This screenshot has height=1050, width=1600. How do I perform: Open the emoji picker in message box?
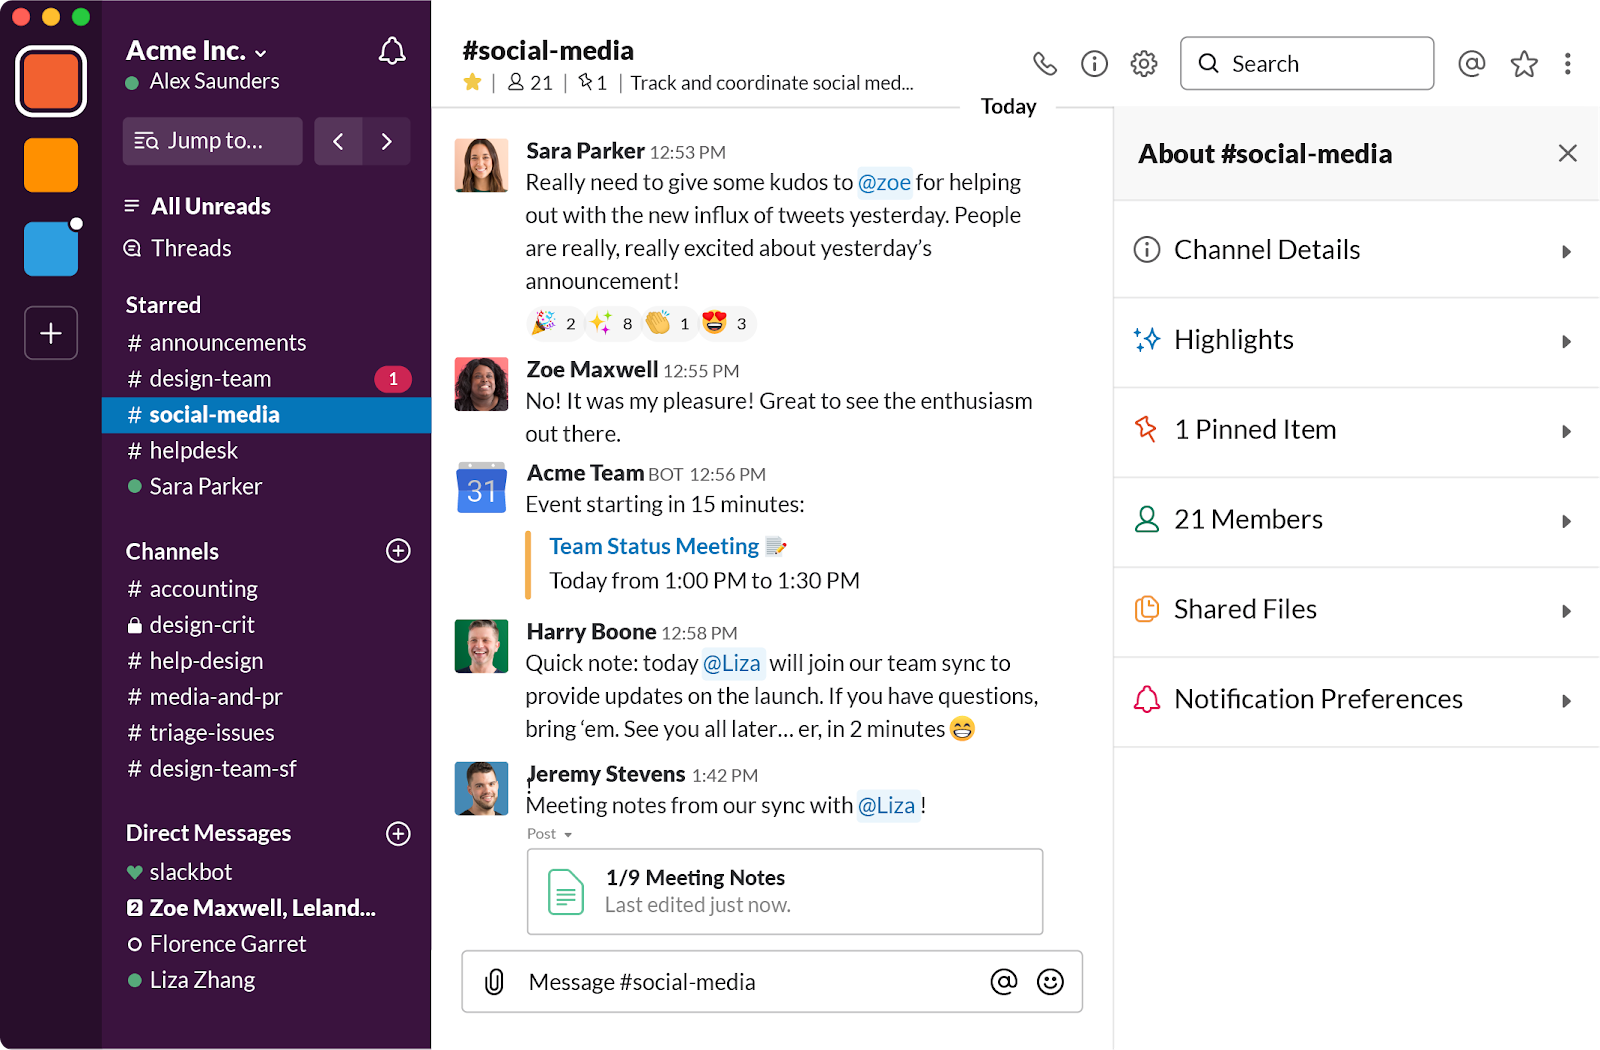pos(1050,982)
